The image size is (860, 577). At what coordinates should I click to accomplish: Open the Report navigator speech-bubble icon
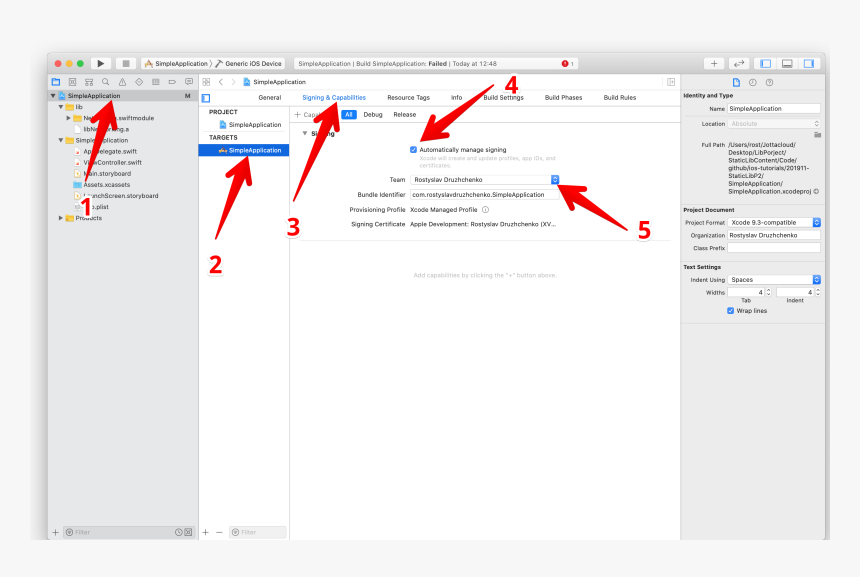coord(189,82)
